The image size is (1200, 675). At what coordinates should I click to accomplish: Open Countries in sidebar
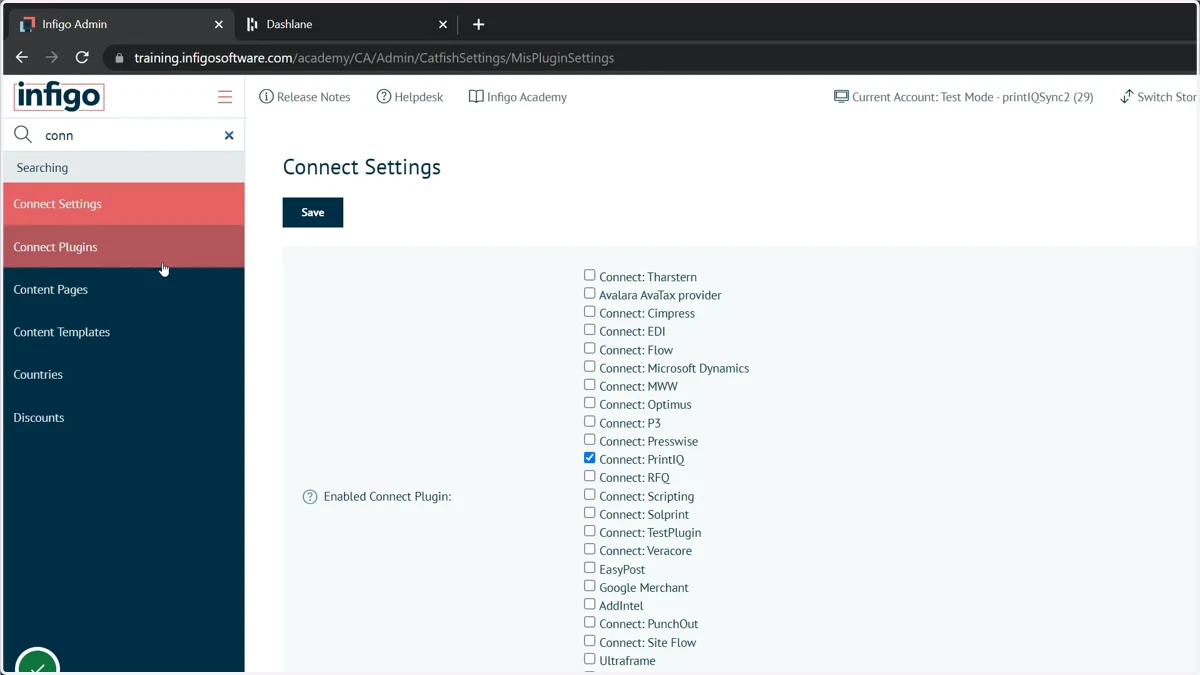[124, 374]
